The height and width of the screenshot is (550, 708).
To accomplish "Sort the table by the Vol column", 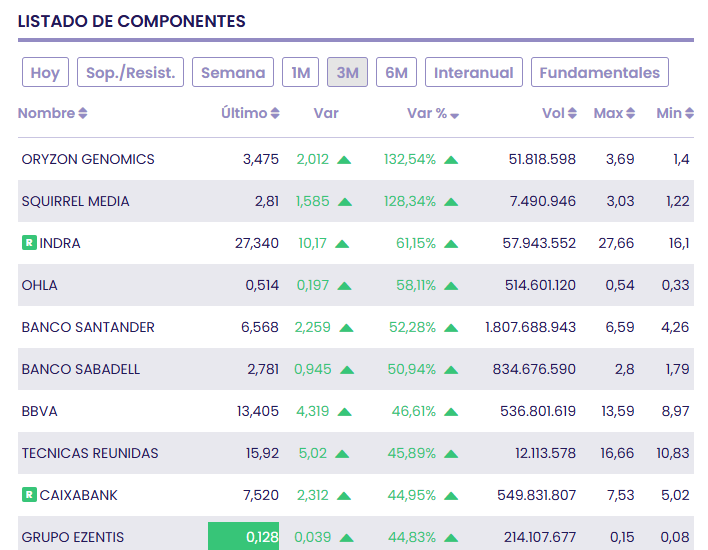I will (572, 114).
